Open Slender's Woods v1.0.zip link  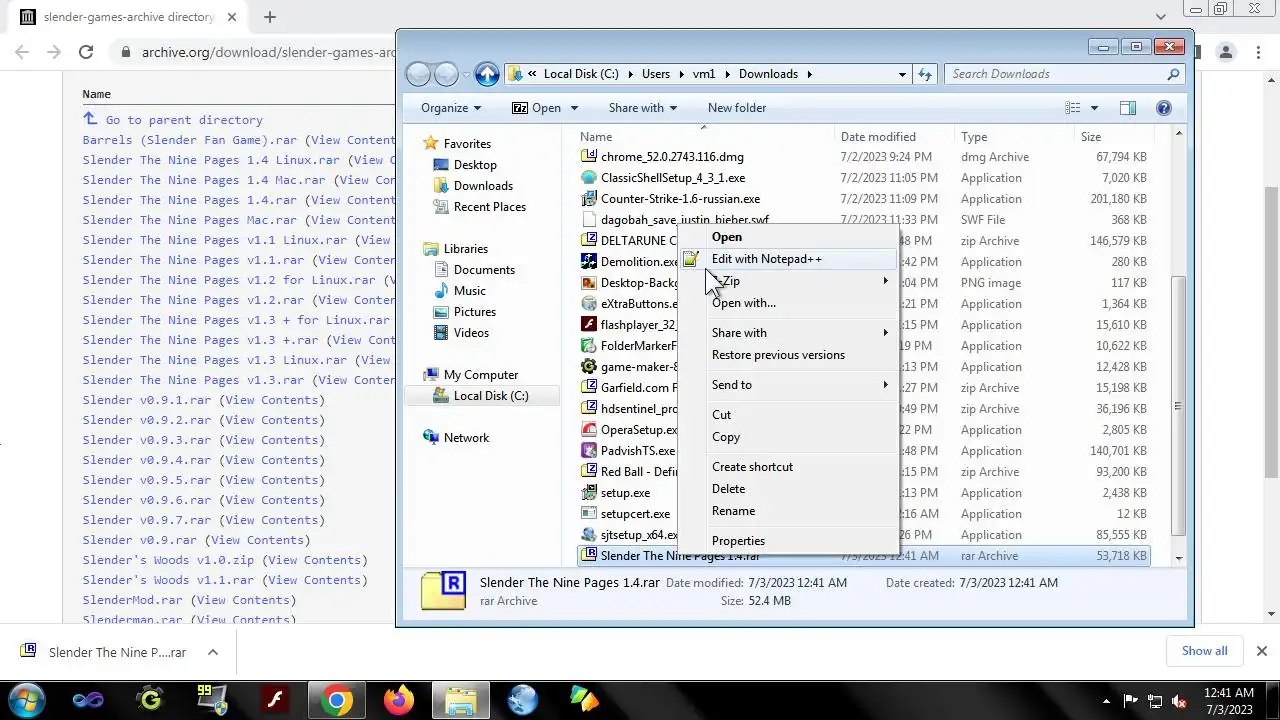click(x=168, y=560)
